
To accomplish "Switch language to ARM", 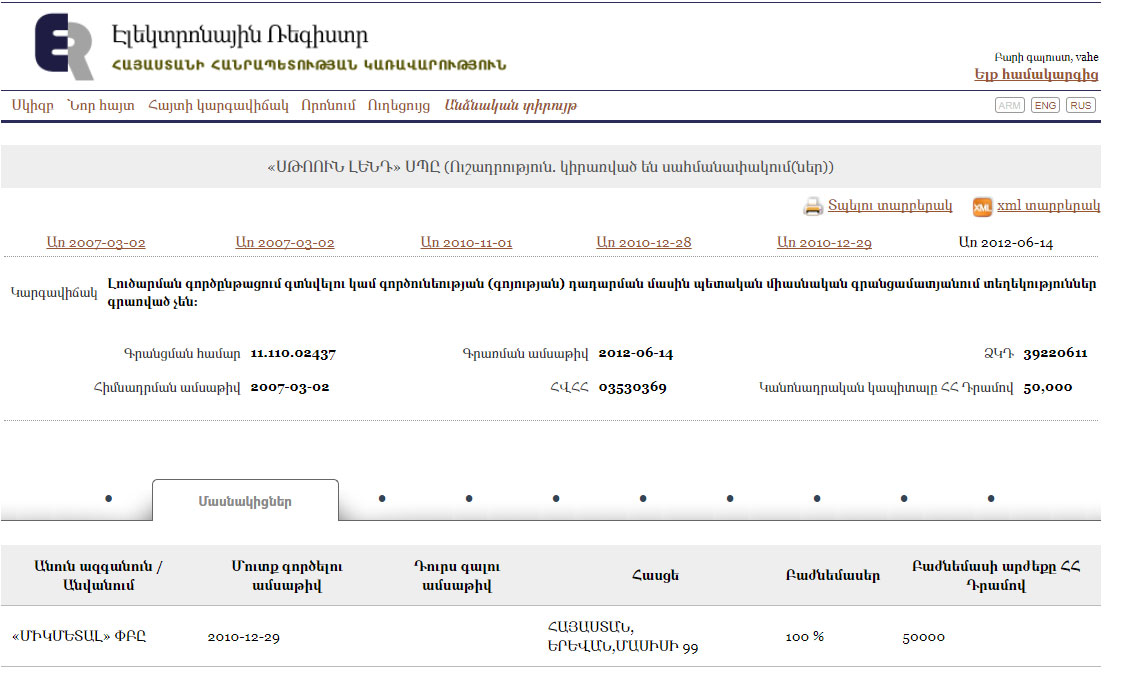I will point(1009,106).
